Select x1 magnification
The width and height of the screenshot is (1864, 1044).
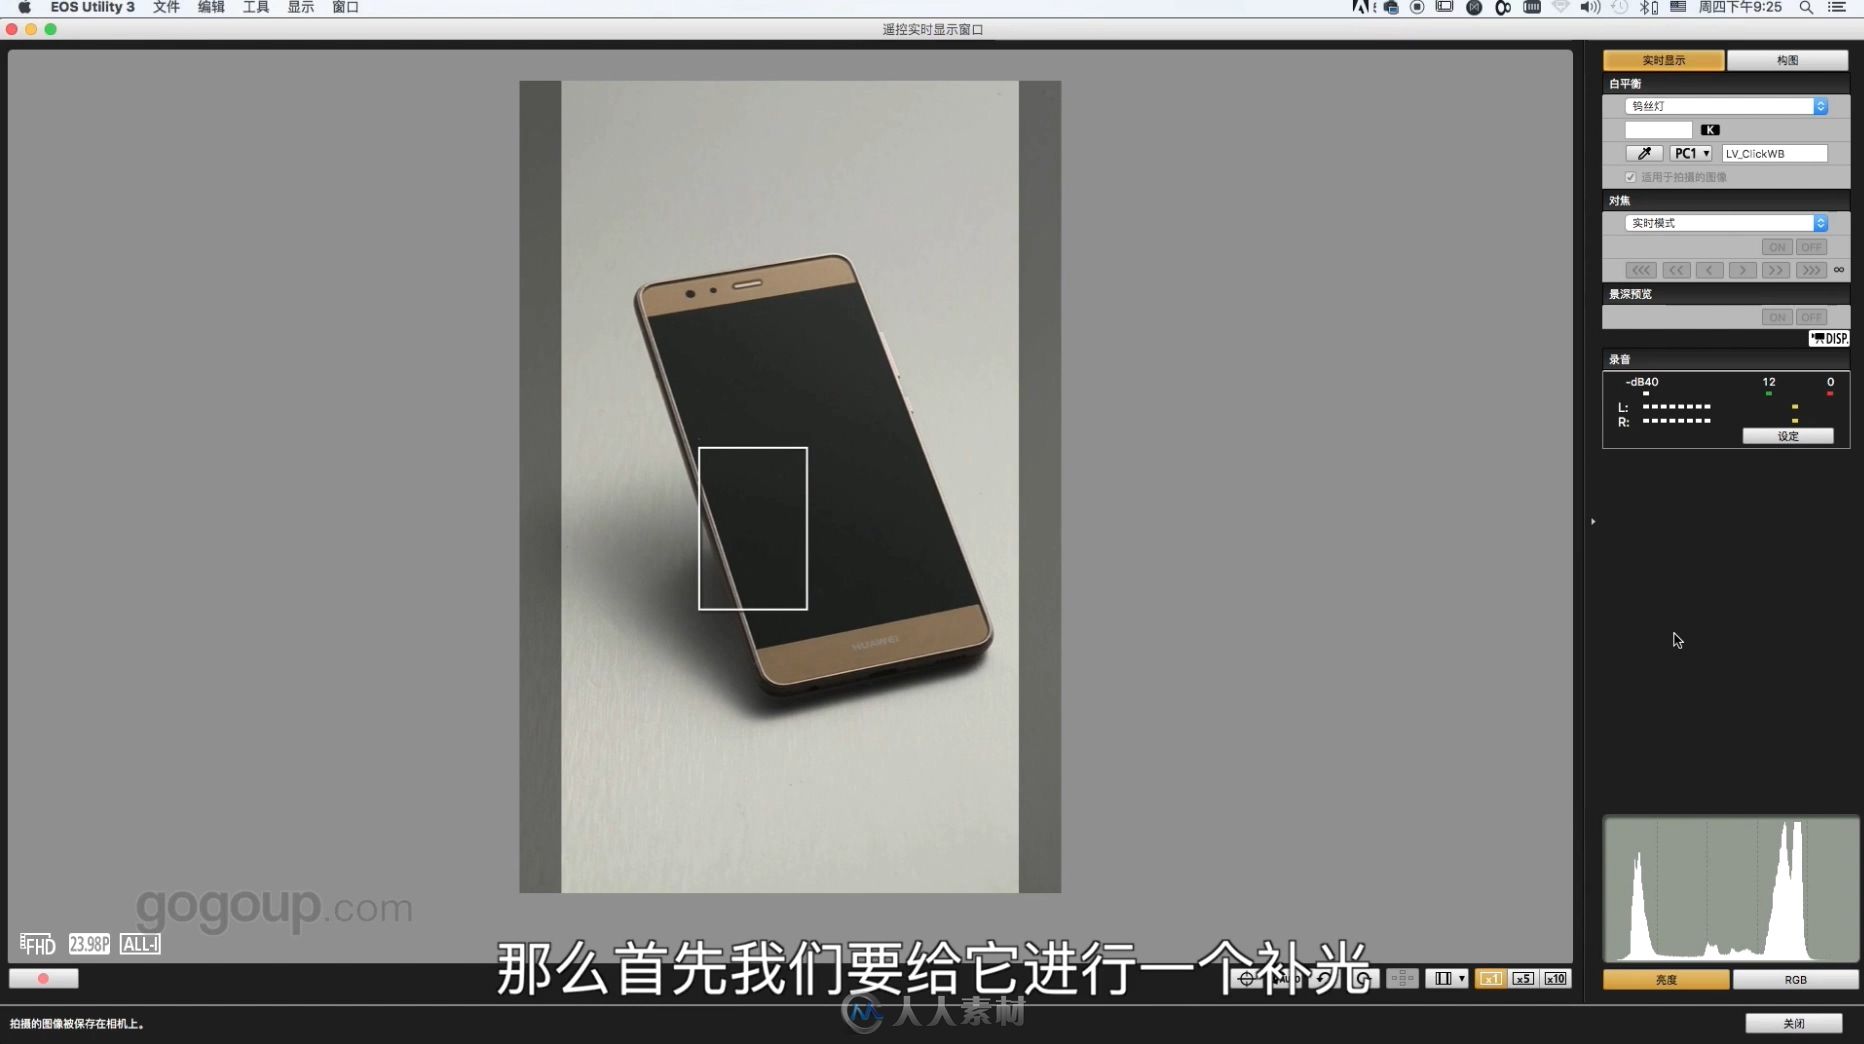[x=1490, y=978]
